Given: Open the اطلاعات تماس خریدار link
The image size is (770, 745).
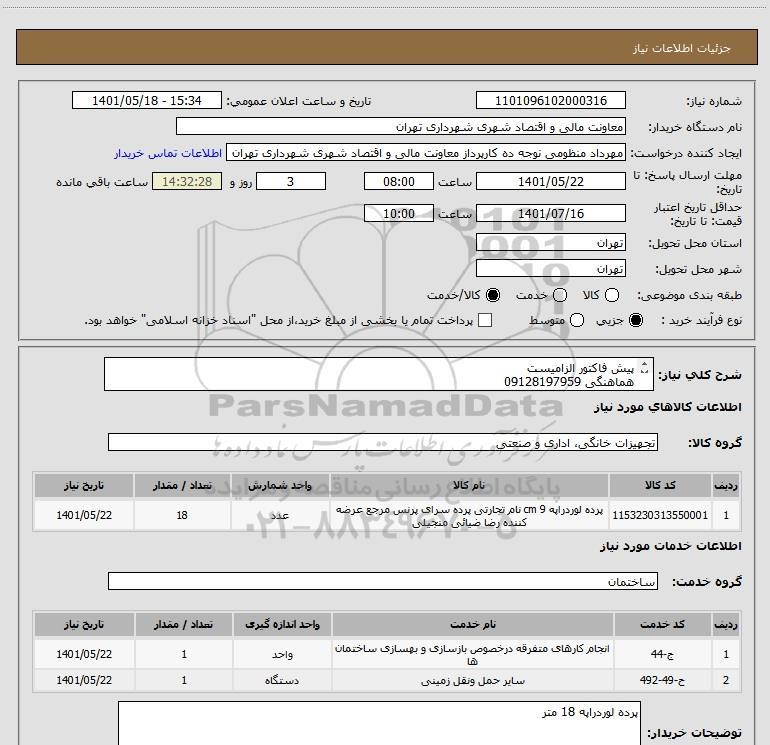Looking at the screenshot, I should (x=168, y=153).
